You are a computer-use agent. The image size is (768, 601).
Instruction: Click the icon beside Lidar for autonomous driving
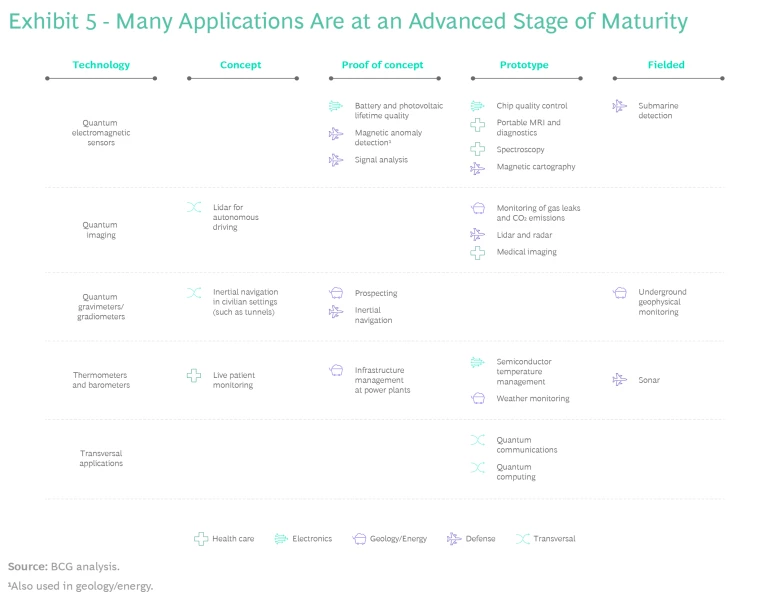click(194, 207)
